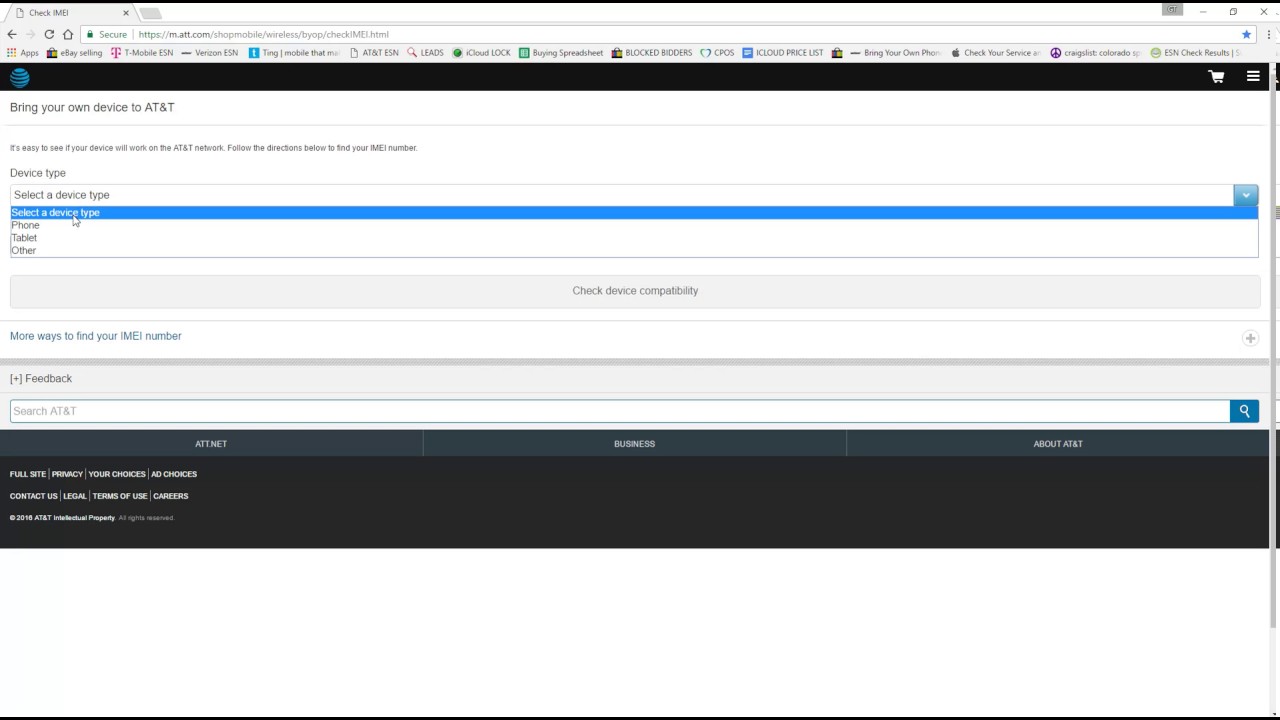Viewport: 1280px width, 720px height.
Task: Open the CPOS bookmark
Action: [717, 53]
